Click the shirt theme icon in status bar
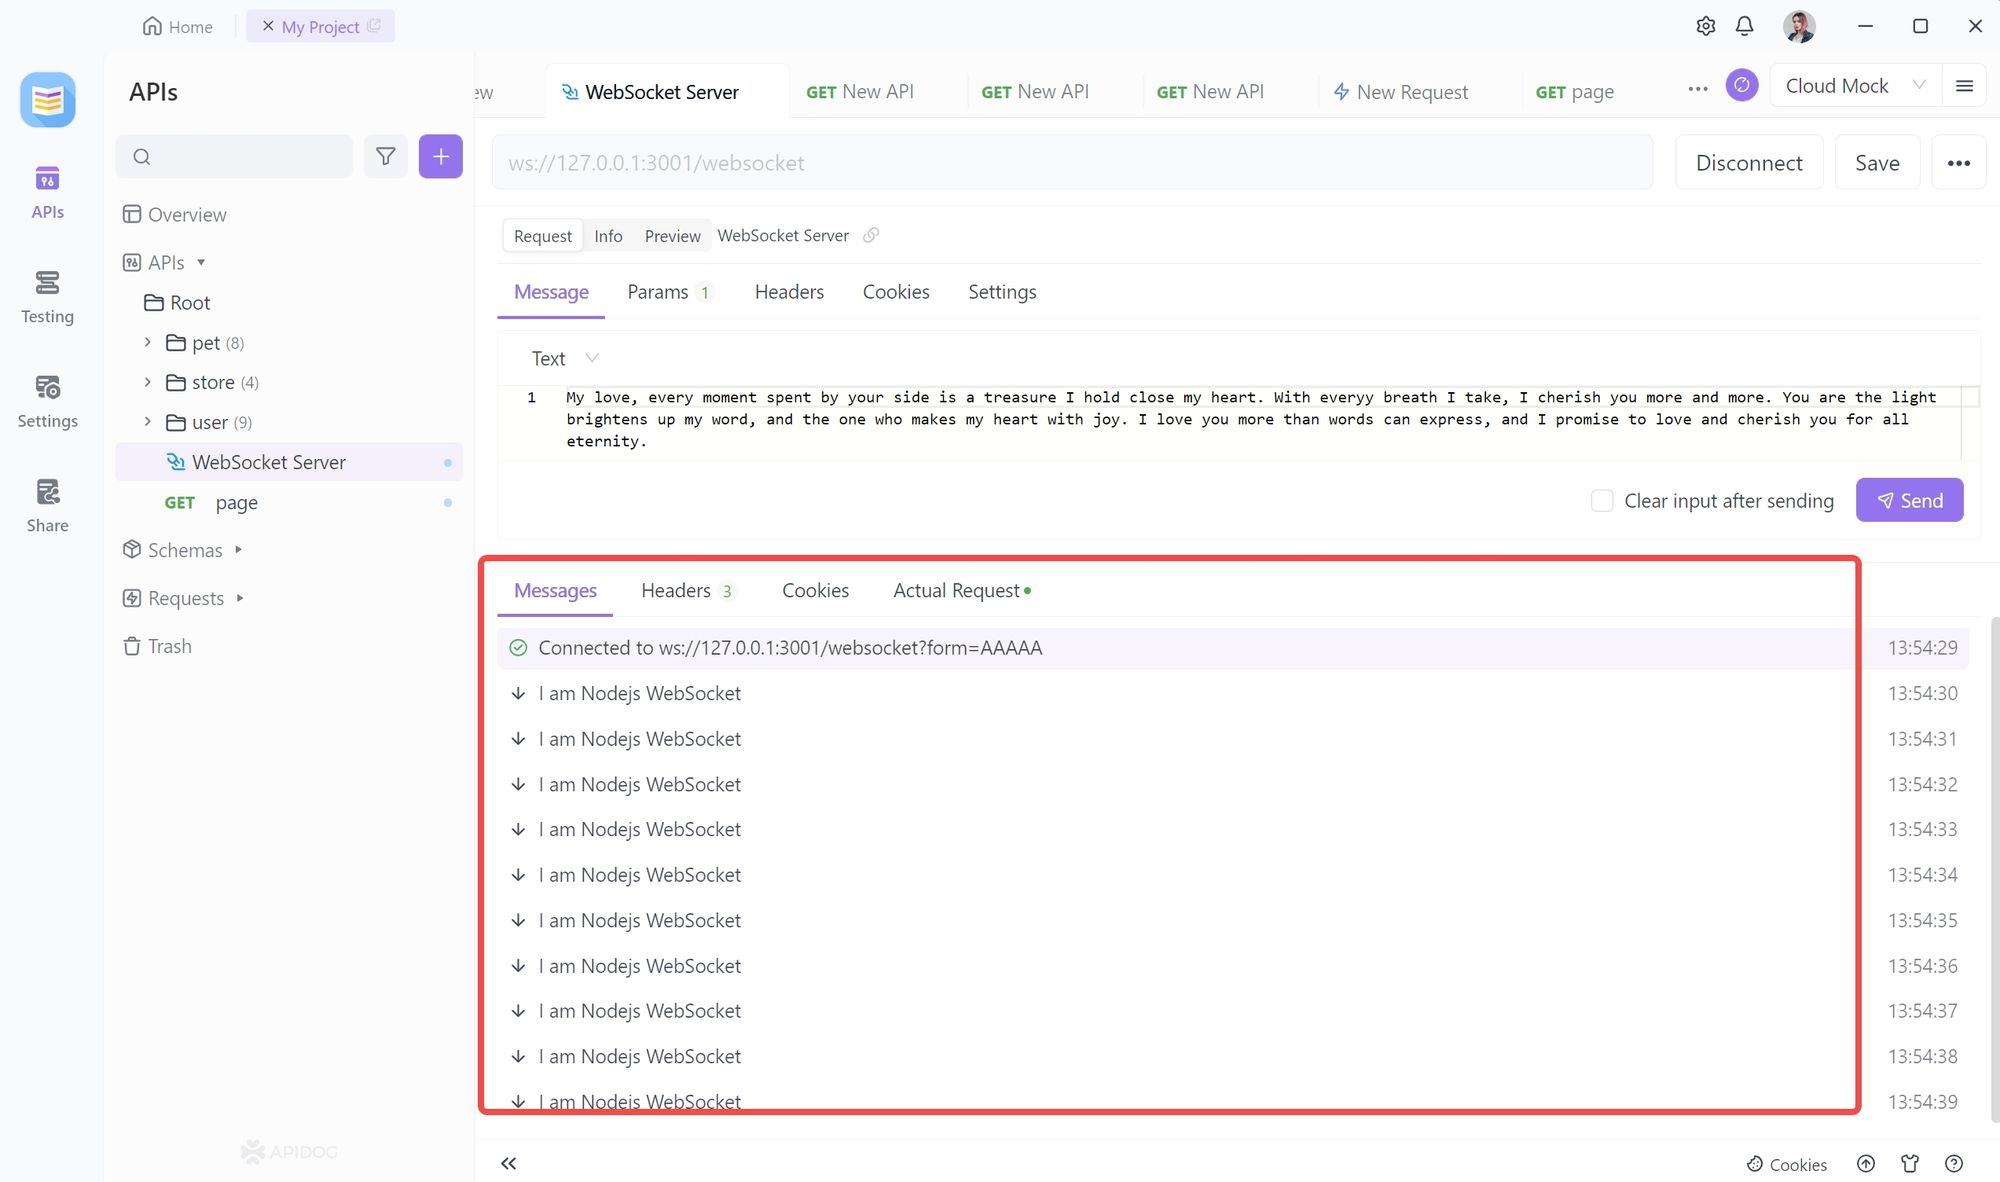2000x1182 pixels. [1910, 1163]
